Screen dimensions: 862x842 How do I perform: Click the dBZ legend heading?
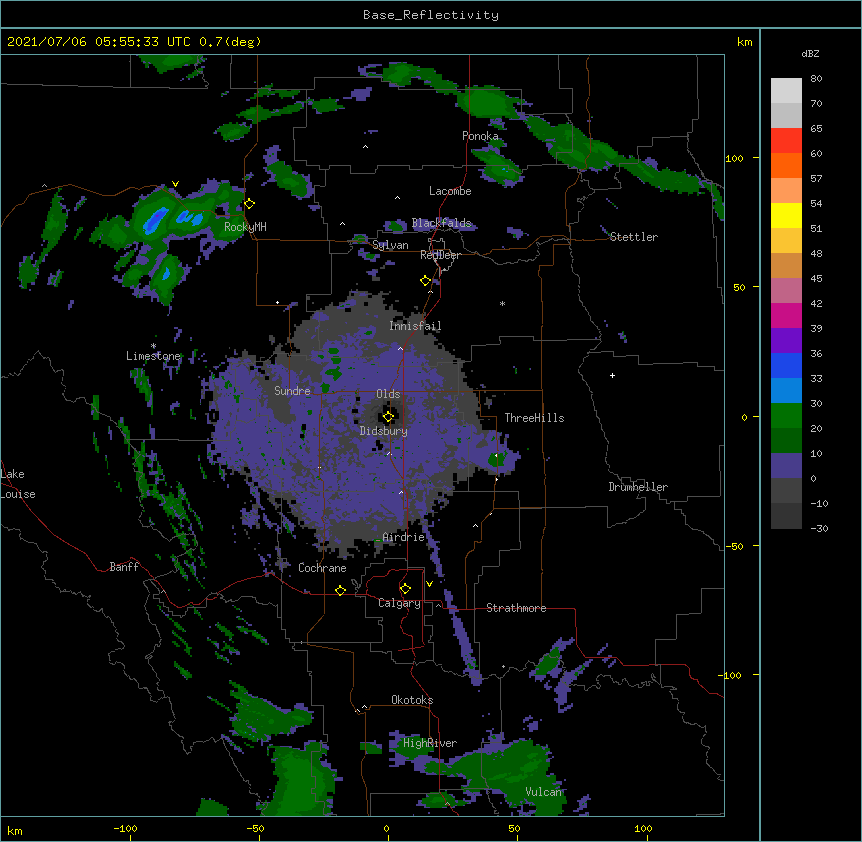(810, 53)
